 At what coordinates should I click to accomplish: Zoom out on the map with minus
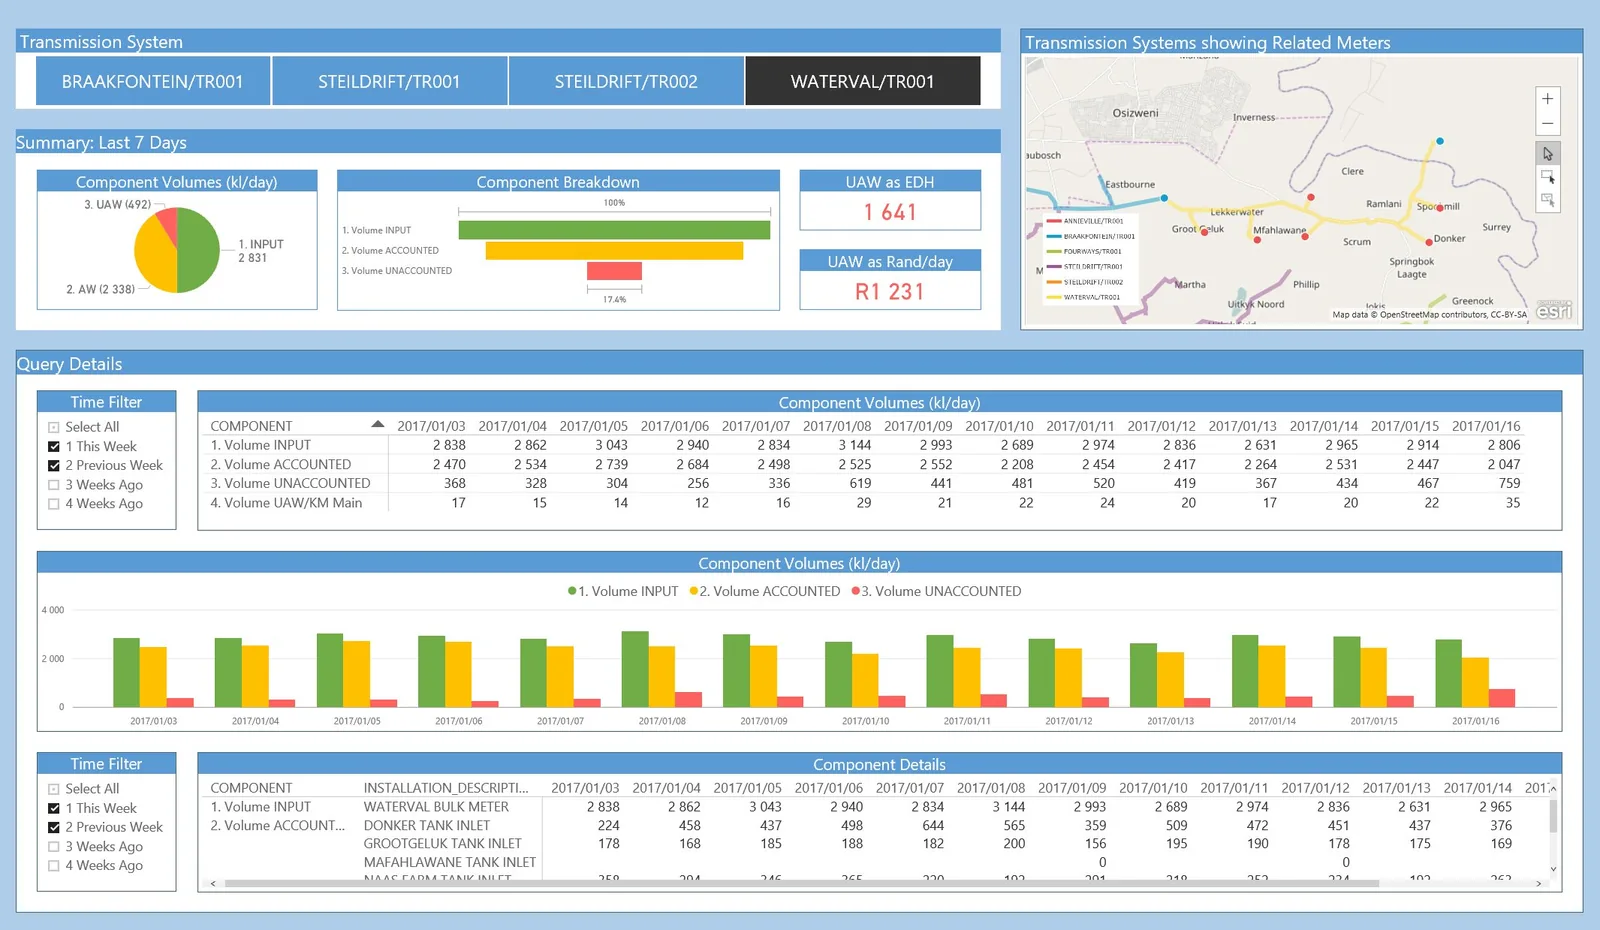(x=1547, y=124)
